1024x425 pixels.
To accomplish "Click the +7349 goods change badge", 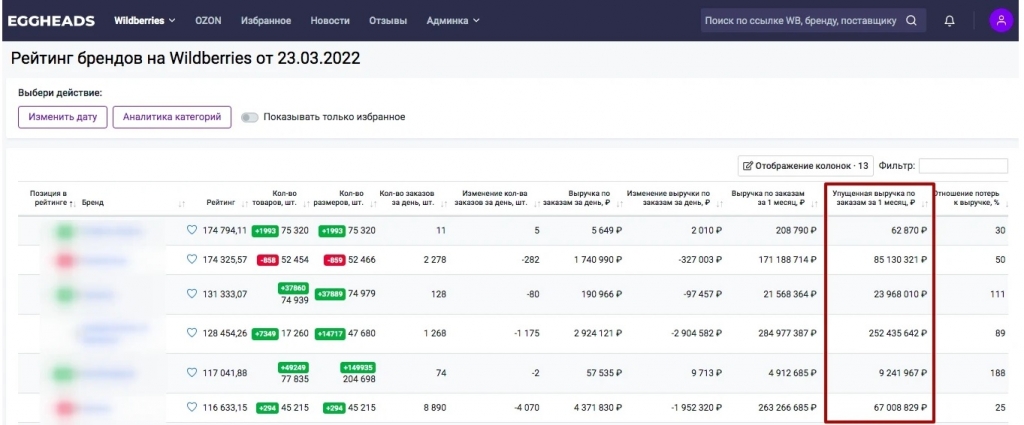I will [265, 334].
